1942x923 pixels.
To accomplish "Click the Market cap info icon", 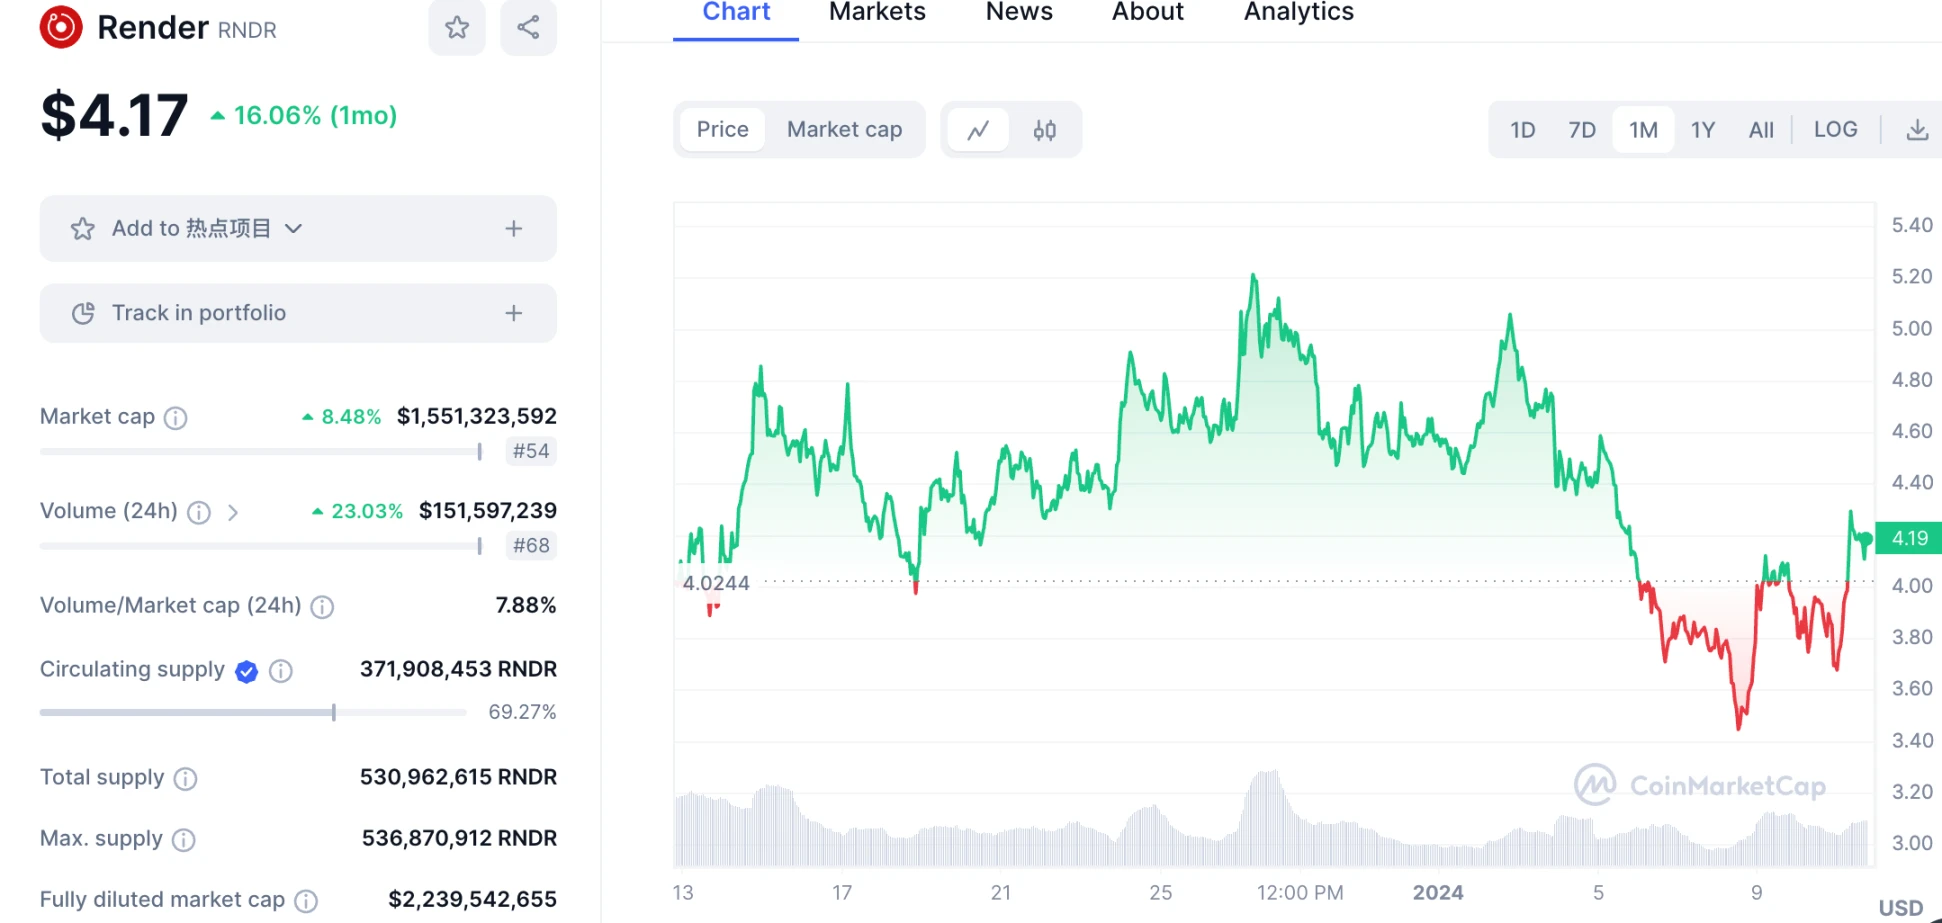I will [176, 418].
